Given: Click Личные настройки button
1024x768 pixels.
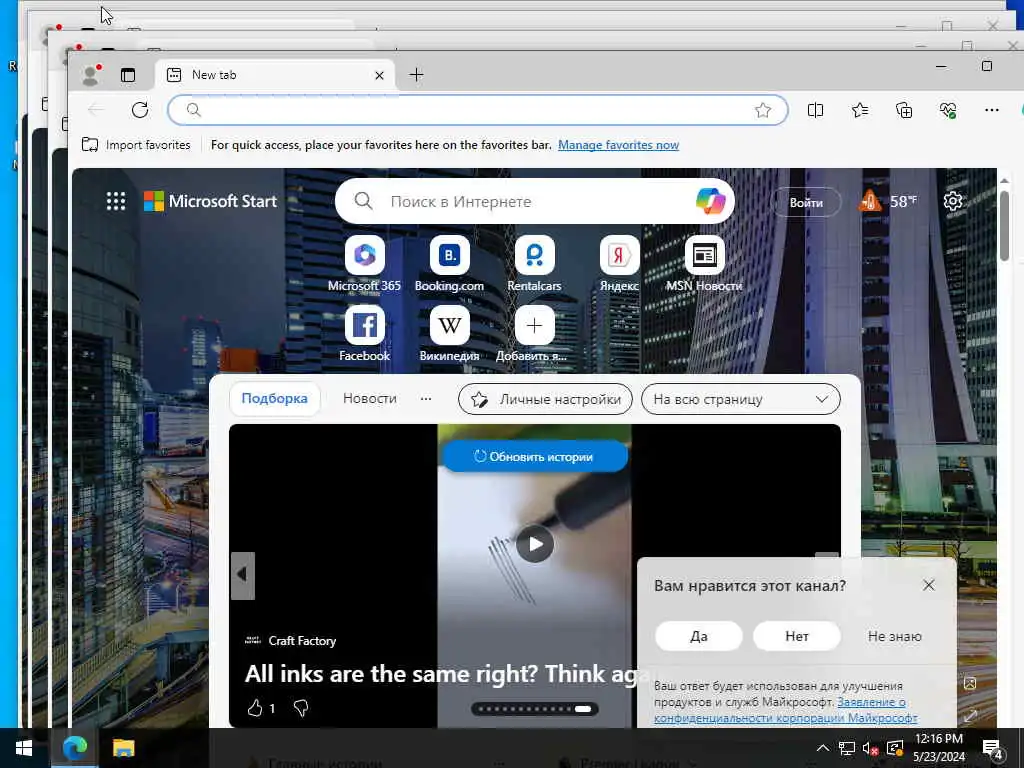Looking at the screenshot, I should tap(545, 399).
